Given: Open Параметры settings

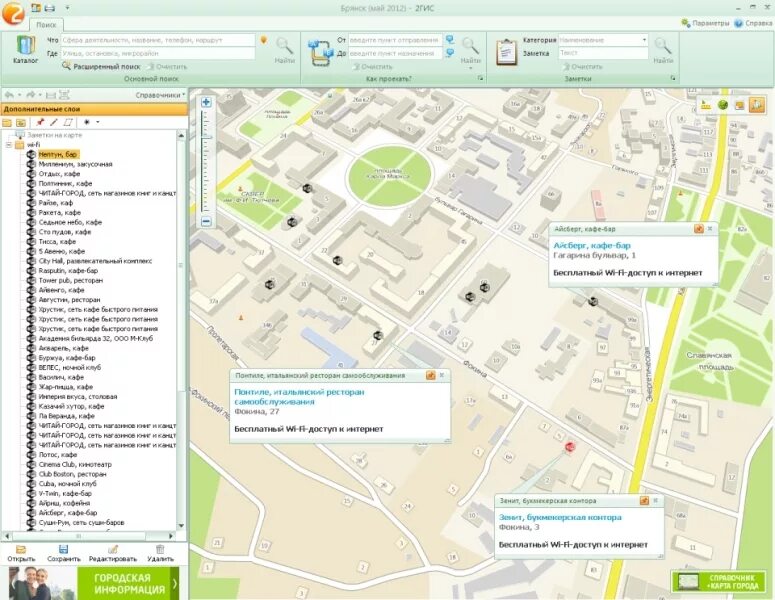Looking at the screenshot, I should point(705,23).
